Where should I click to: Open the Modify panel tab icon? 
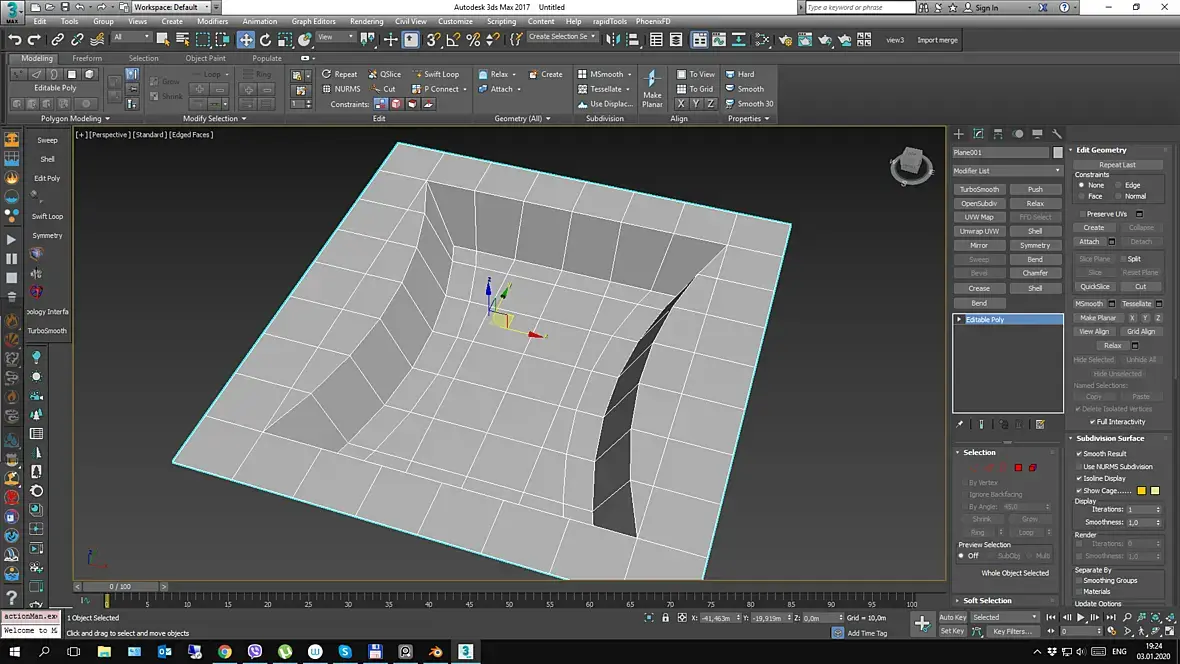[978, 133]
